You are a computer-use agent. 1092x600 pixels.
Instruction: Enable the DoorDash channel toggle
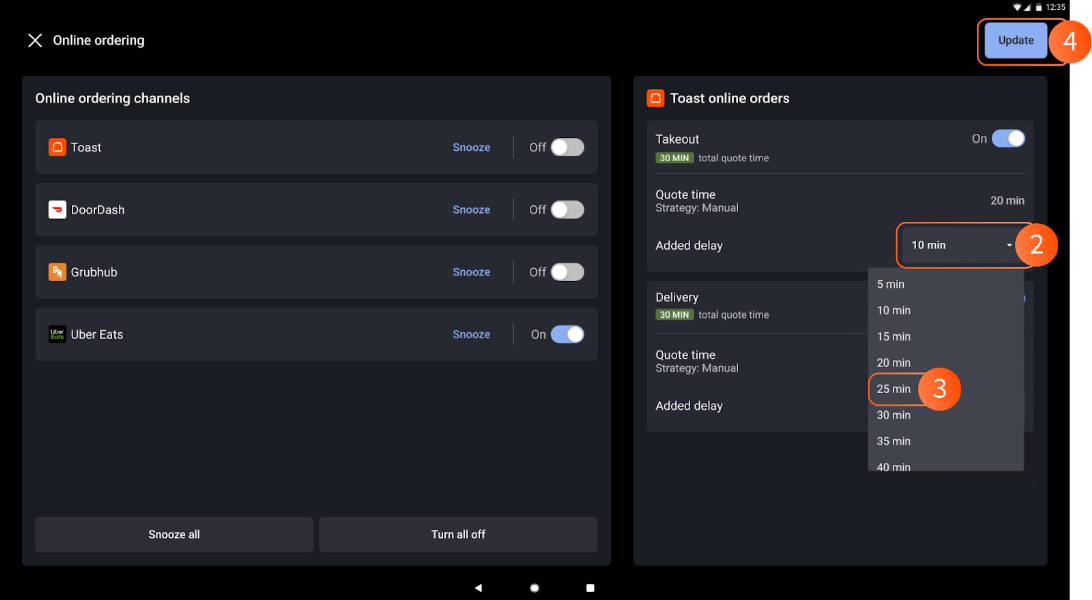(567, 210)
